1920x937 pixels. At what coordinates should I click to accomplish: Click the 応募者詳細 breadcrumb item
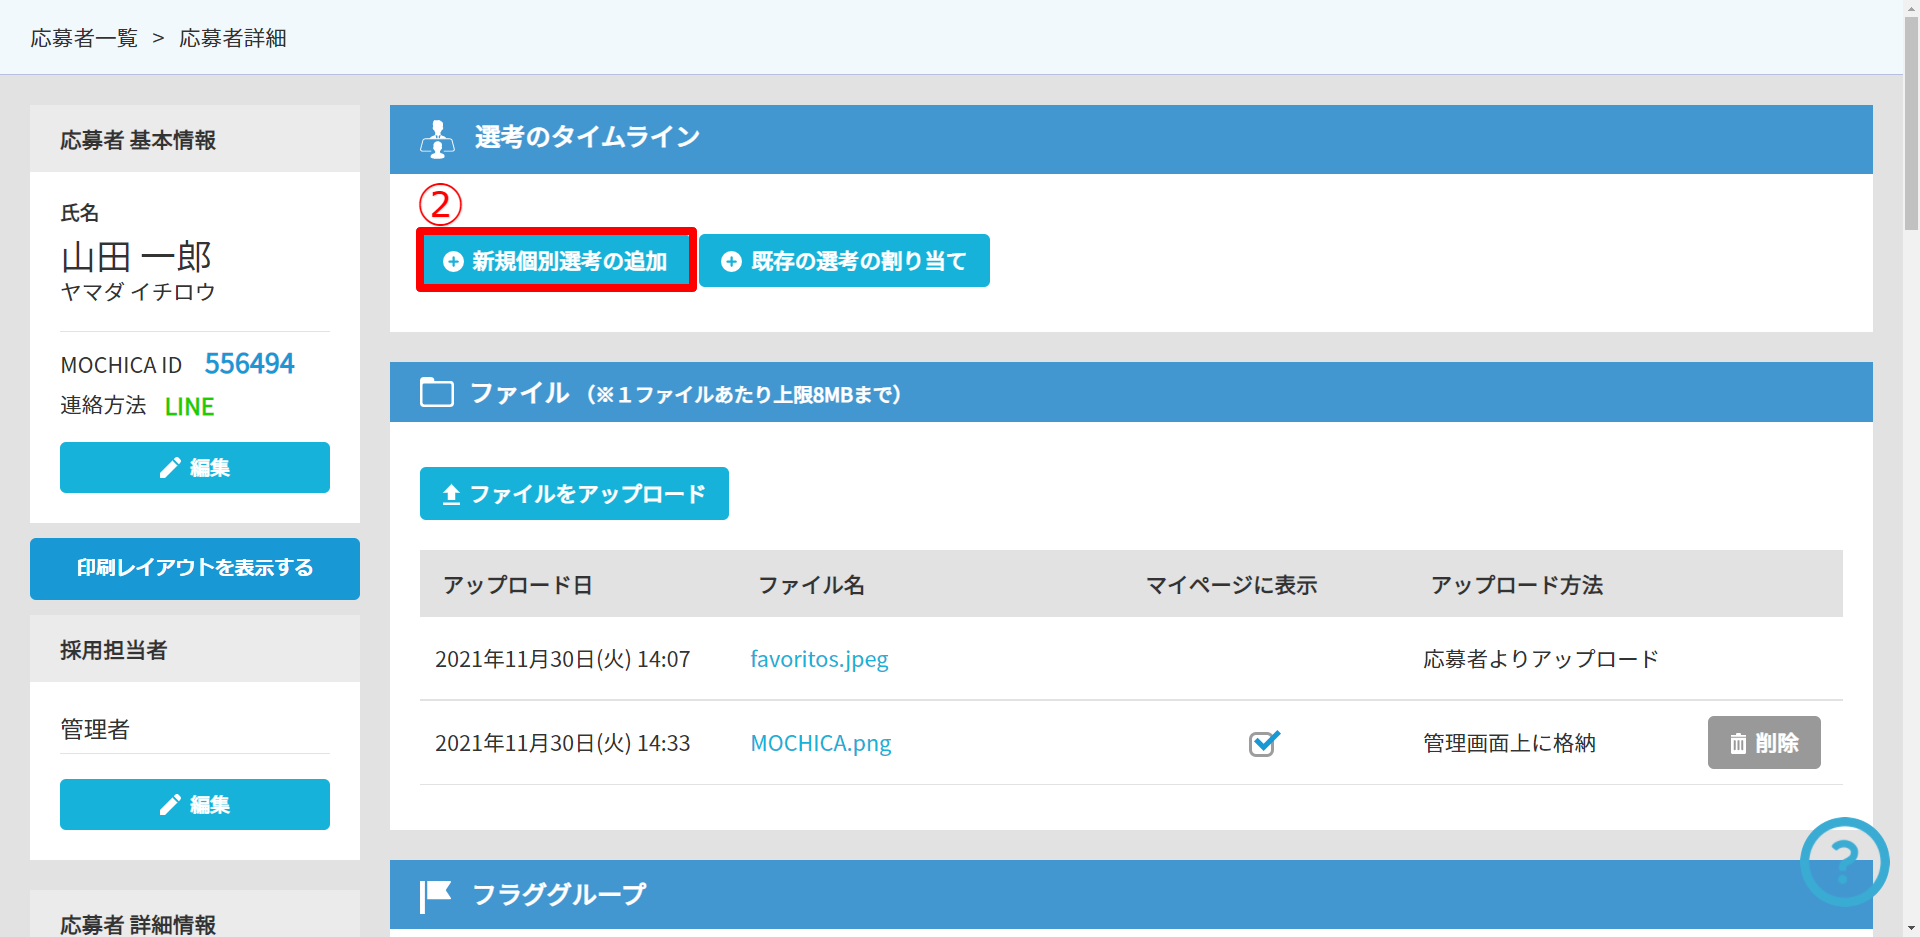(233, 38)
